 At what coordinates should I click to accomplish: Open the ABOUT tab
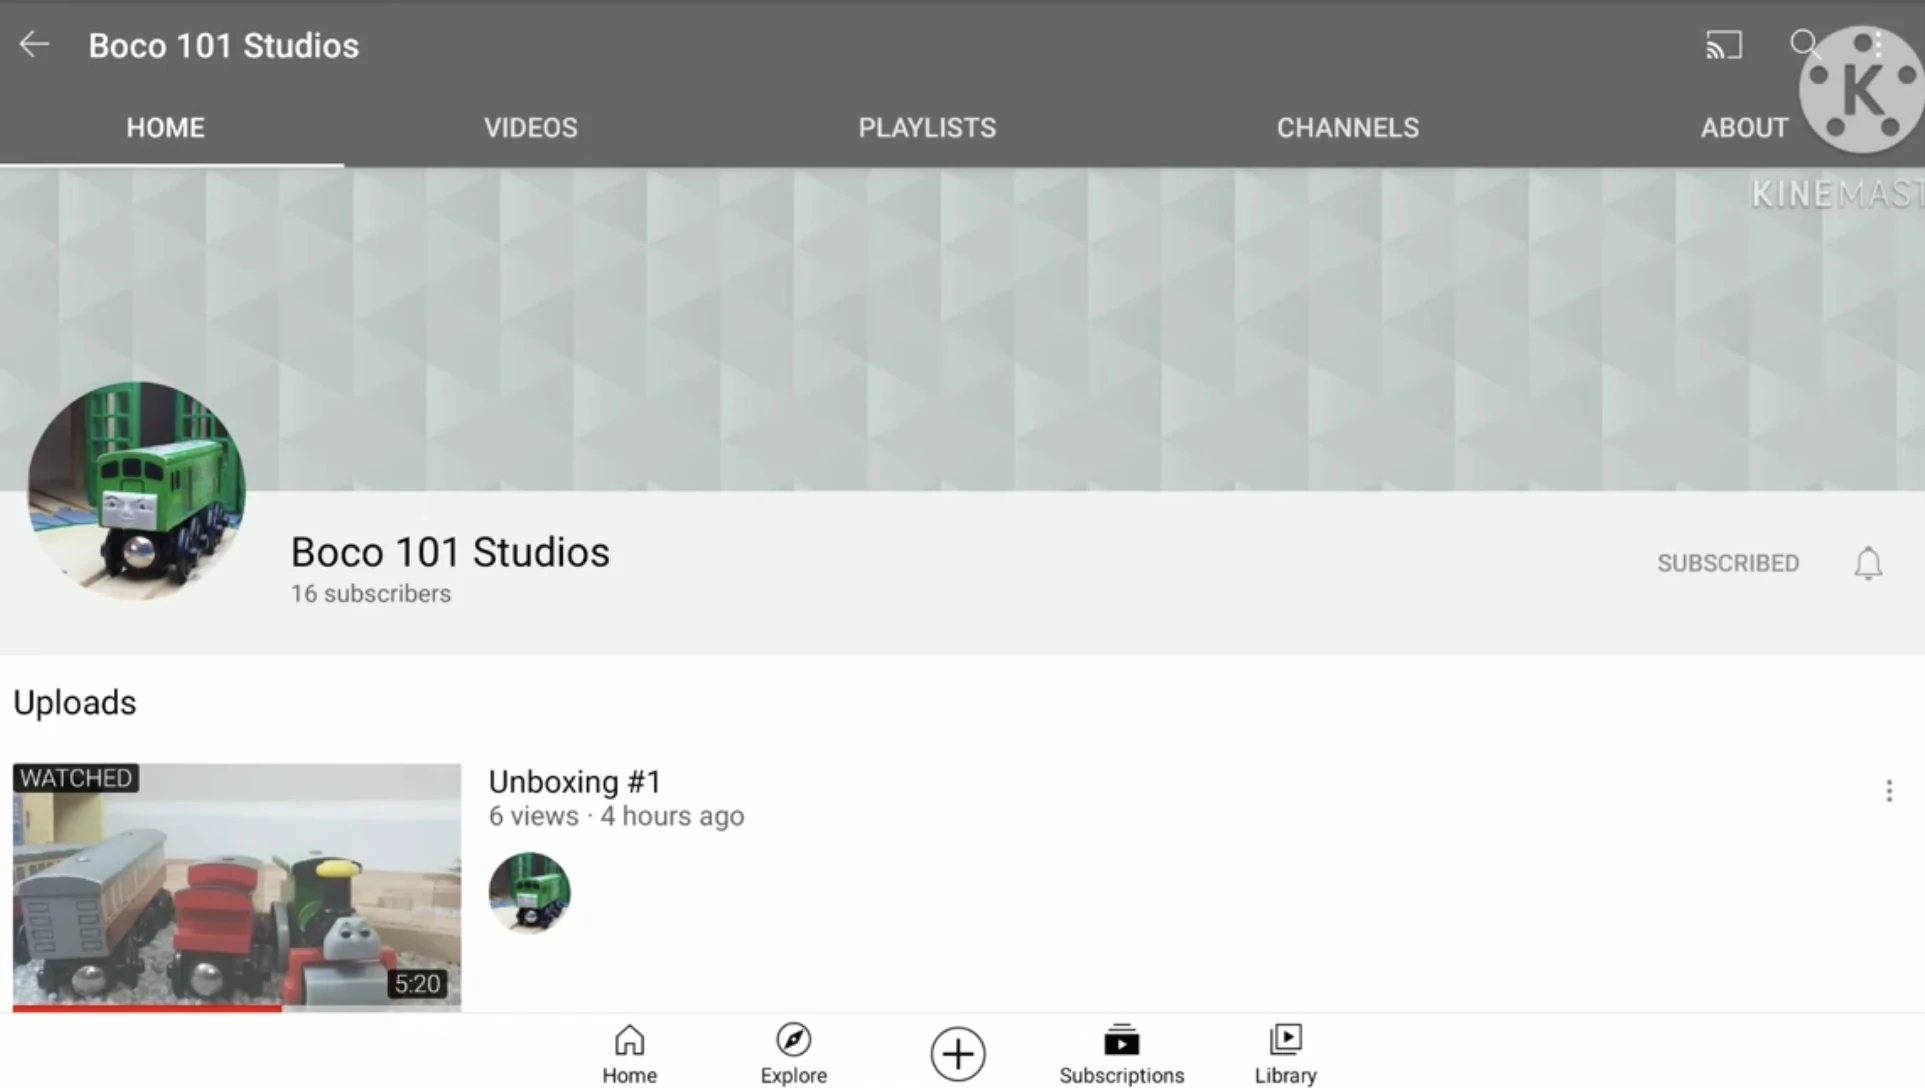coord(1744,128)
